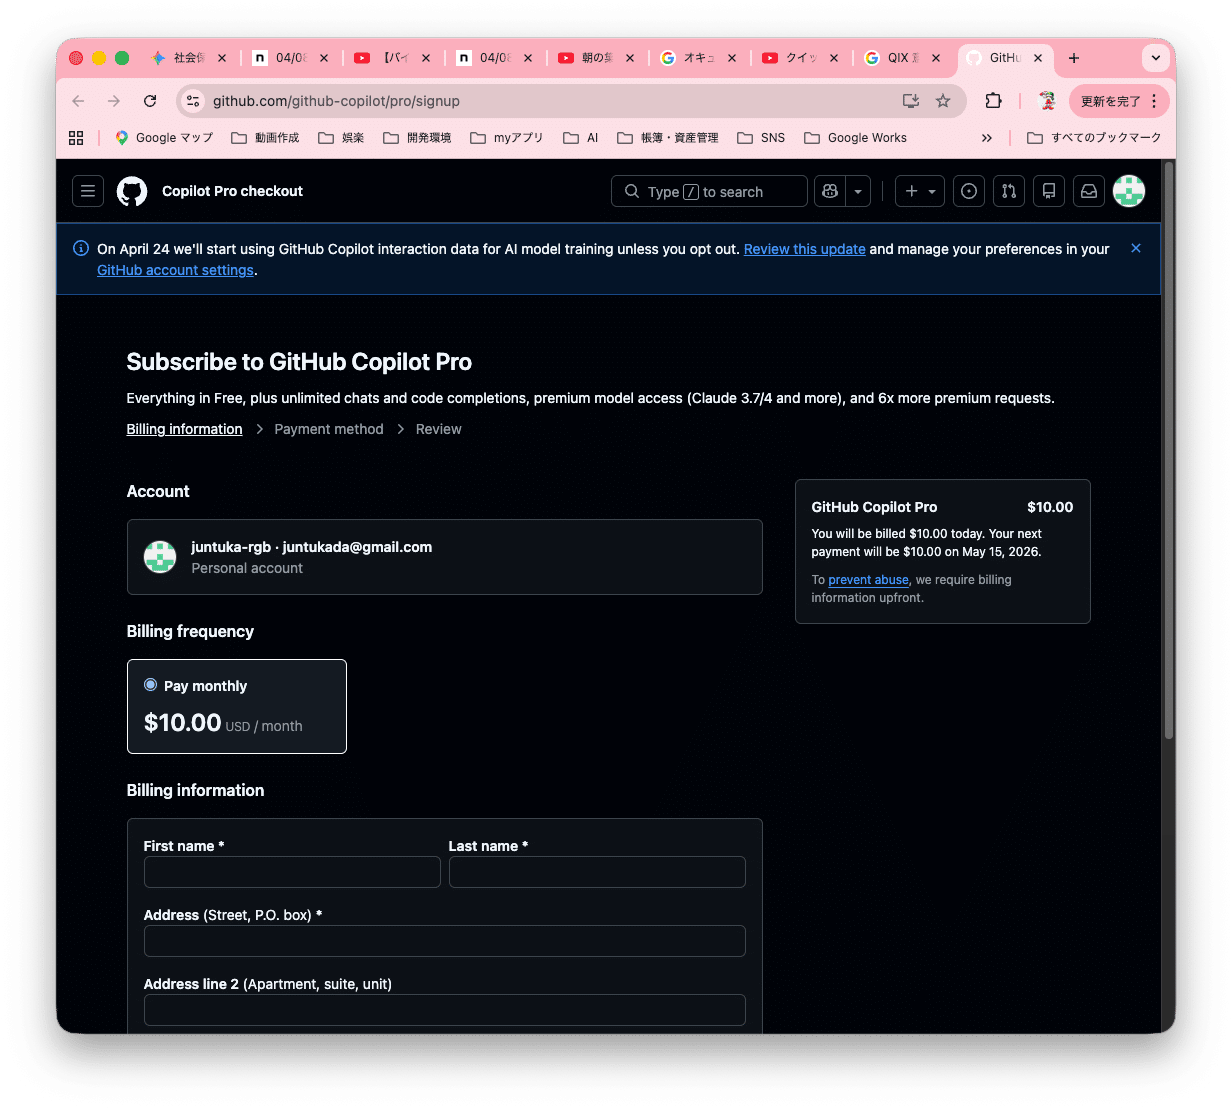Image resolution: width=1232 pixels, height=1108 pixels.
Task: Open the Chrome extensions puzzle icon
Action: click(x=993, y=101)
